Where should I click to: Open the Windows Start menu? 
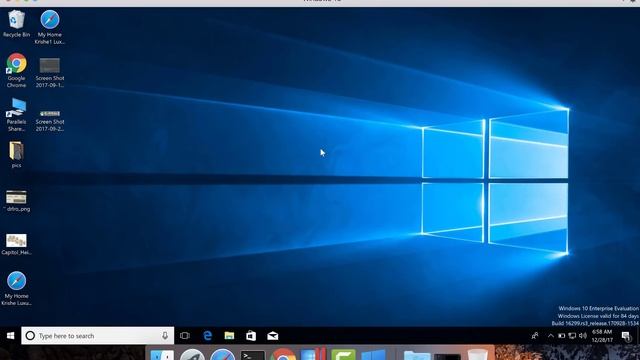[11, 336]
